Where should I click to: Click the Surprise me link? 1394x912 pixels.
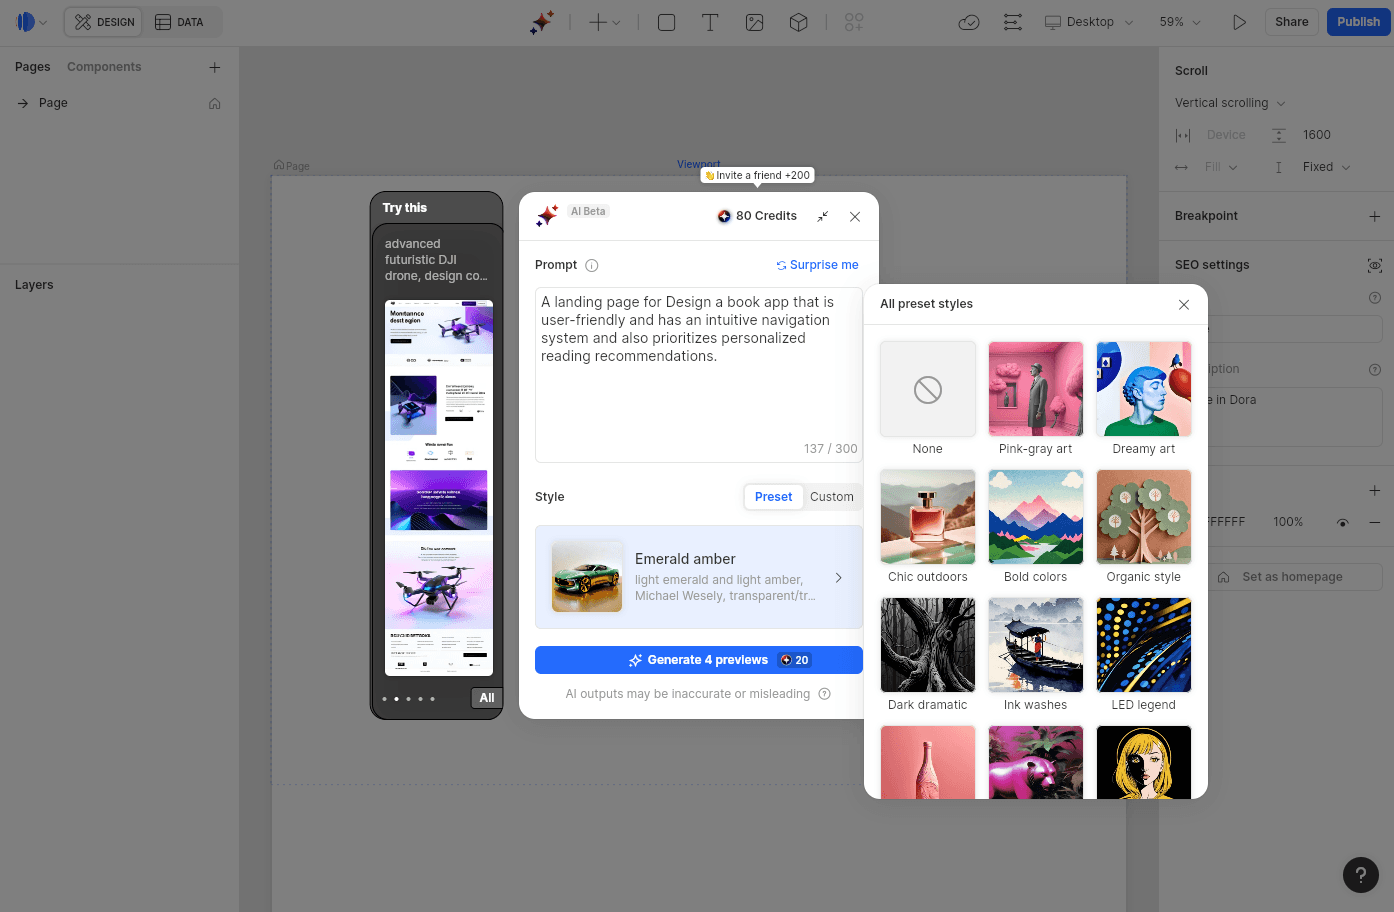817,264
